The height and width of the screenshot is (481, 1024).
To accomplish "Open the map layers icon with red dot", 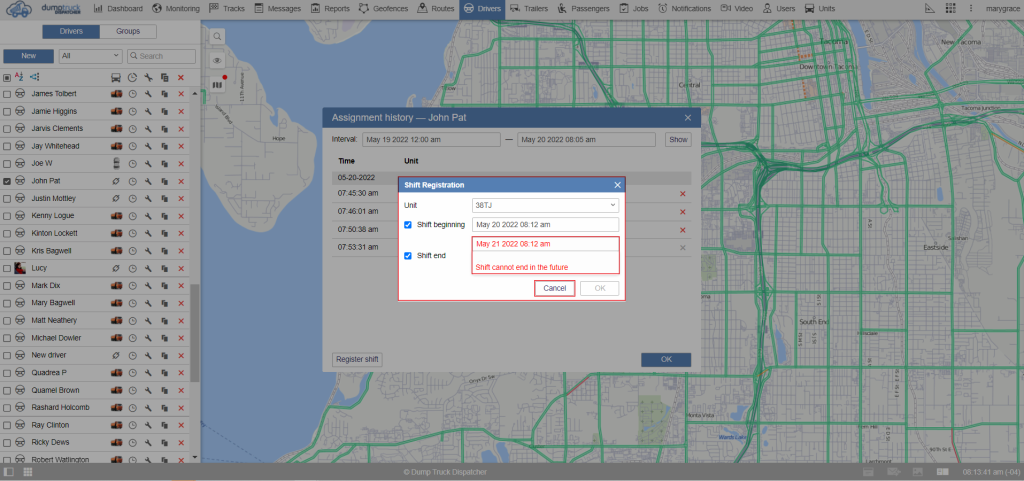I will 218,85.
